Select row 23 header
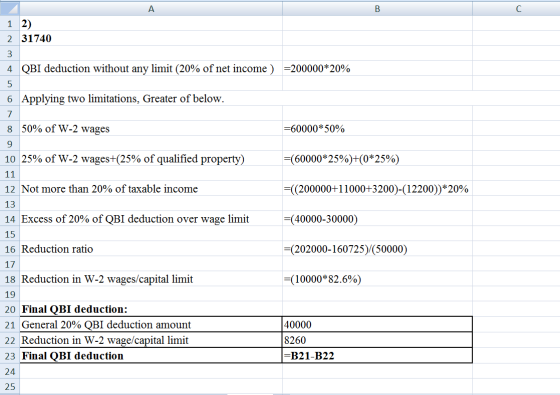Screen dimensions: 560x395 click(10, 356)
